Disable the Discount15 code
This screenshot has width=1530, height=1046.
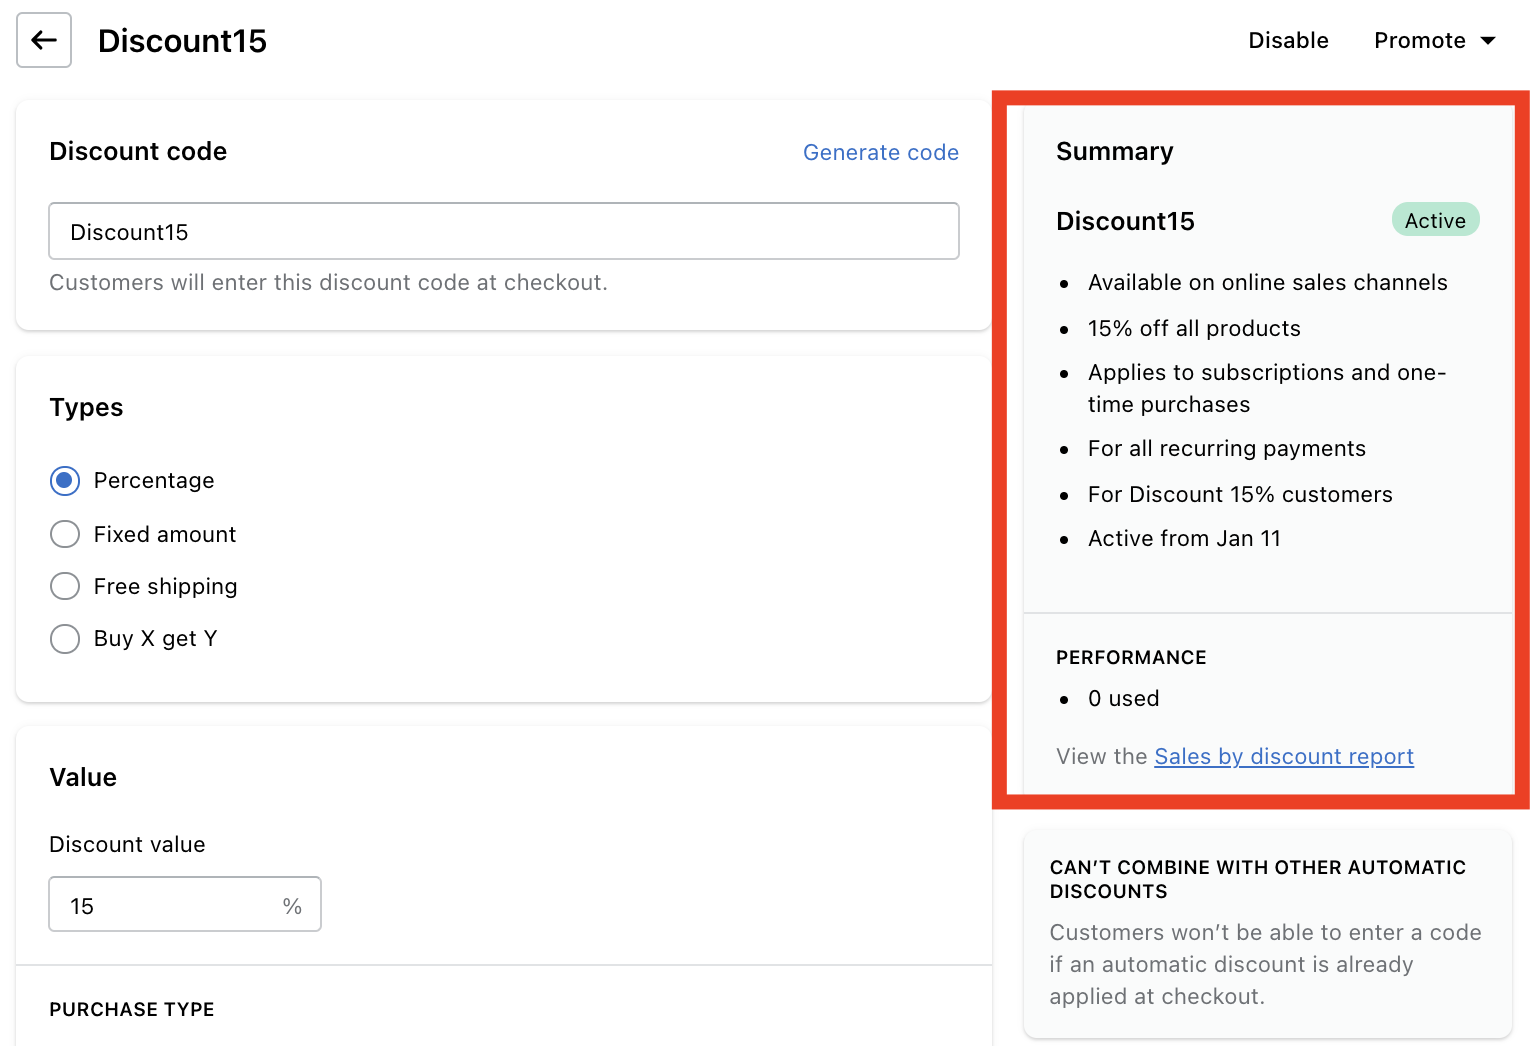[1288, 40]
